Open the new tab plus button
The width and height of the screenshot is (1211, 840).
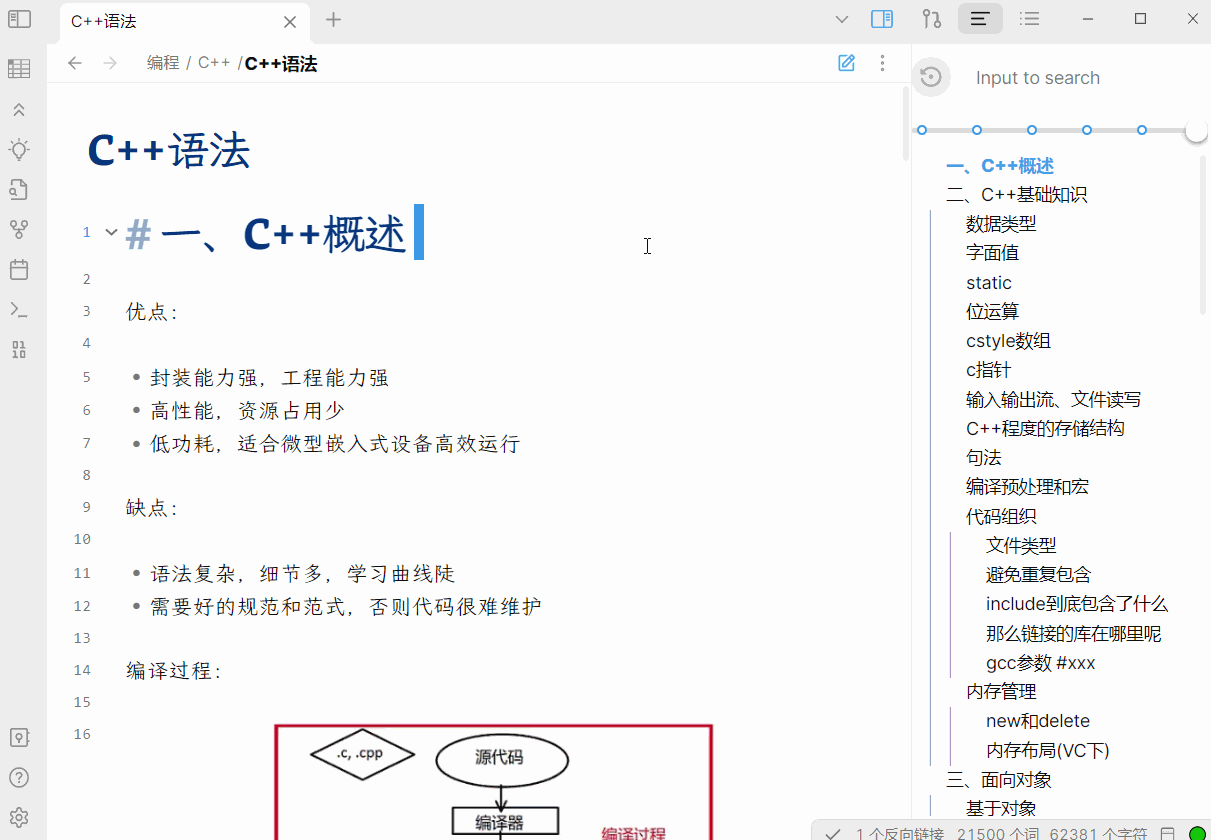[x=334, y=20]
